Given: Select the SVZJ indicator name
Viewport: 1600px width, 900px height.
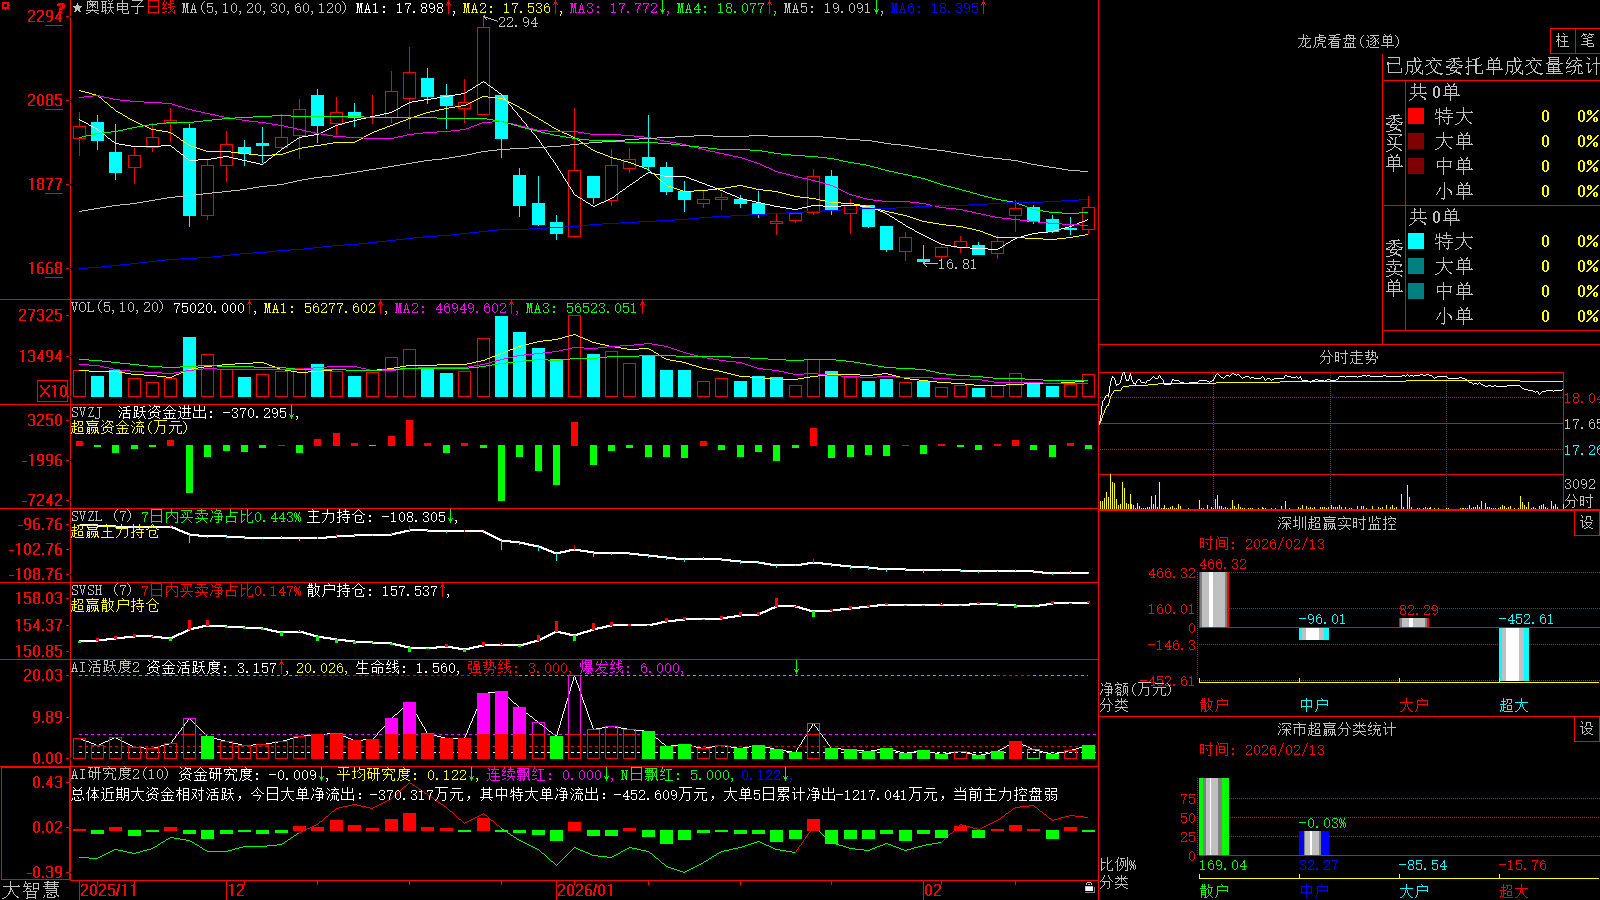Looking at the screenshot, I should click(86, 412).
